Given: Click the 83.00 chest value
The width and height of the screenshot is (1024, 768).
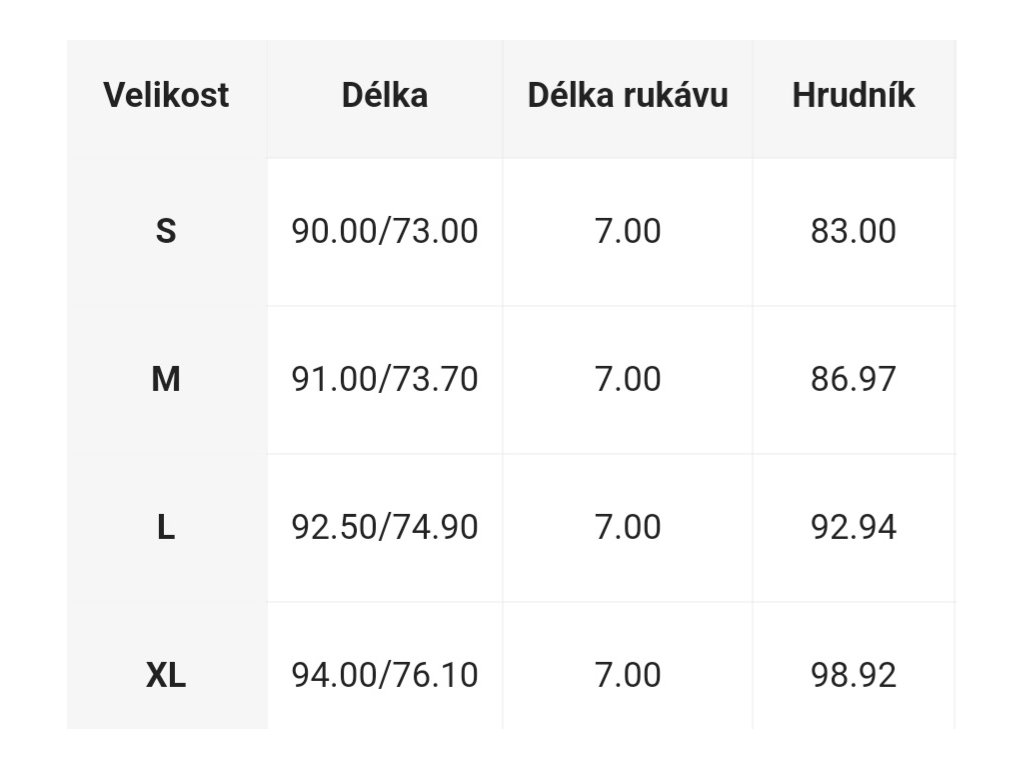Looking at the screenshot, I should coord(853,231).
